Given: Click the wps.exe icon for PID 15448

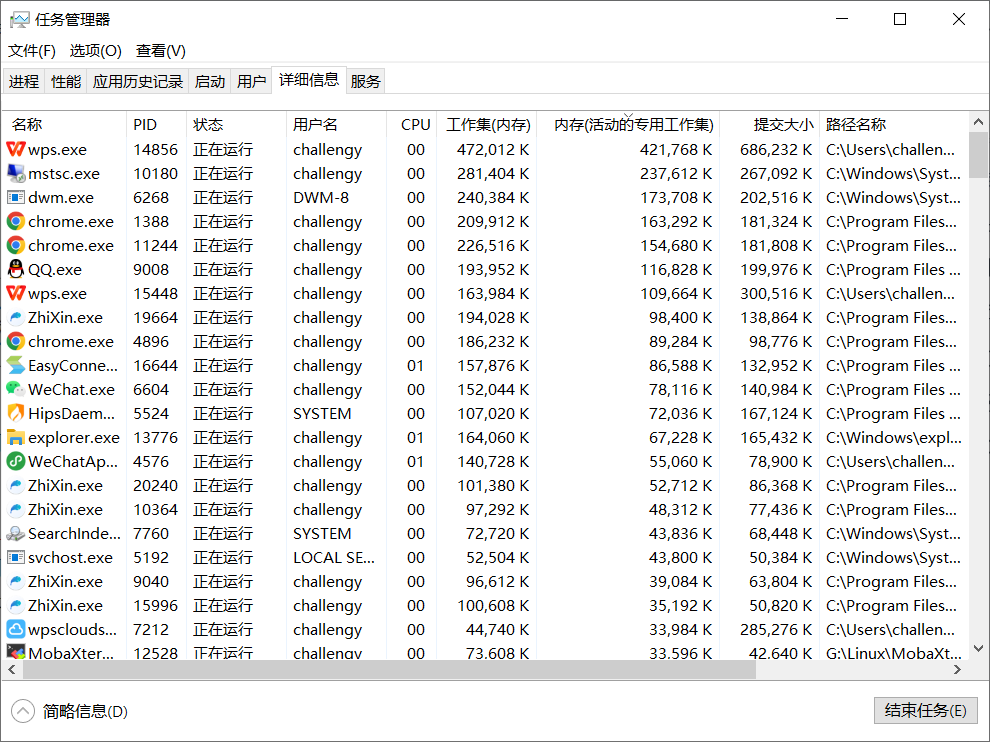Looking at the screenshot, I should pyautogui.click(x=16, y=294).
